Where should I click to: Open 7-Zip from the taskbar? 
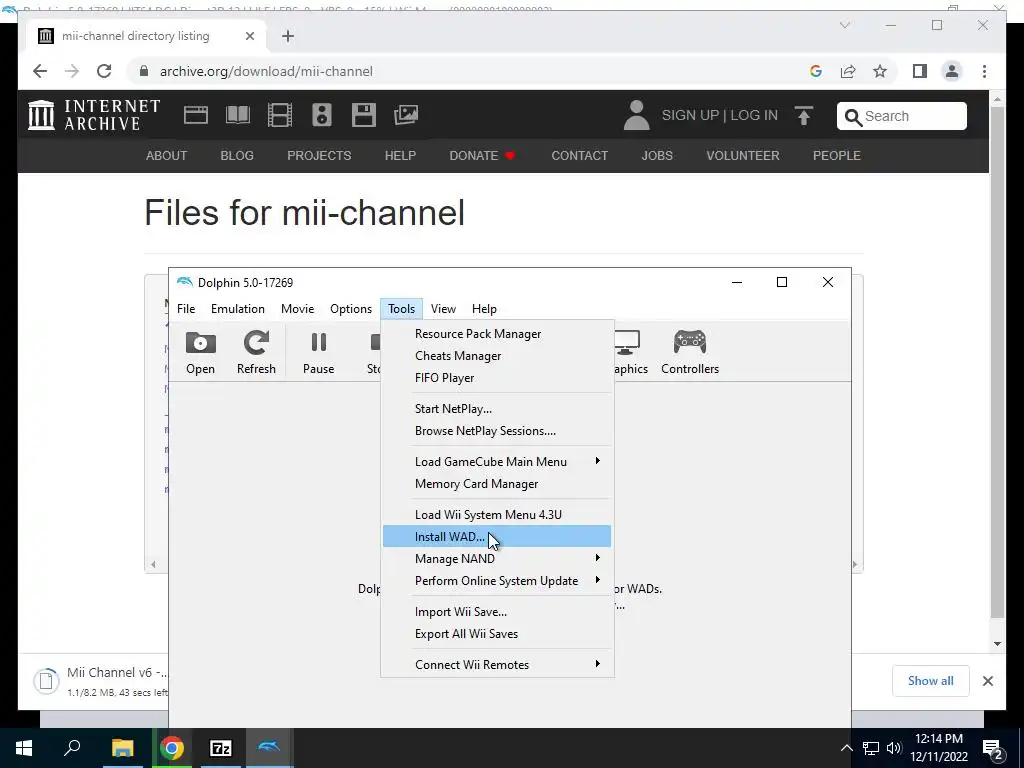(221, 748)
